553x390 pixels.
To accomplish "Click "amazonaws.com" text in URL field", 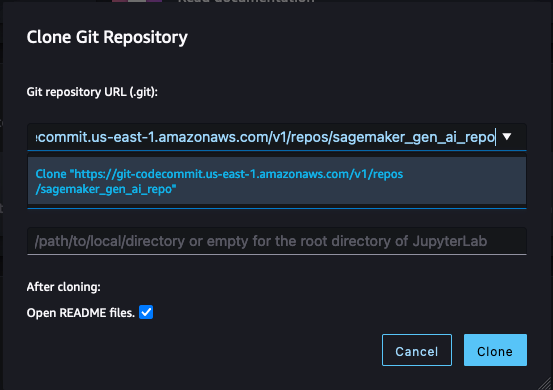I will pyautogui.click(x=213, y=137).
